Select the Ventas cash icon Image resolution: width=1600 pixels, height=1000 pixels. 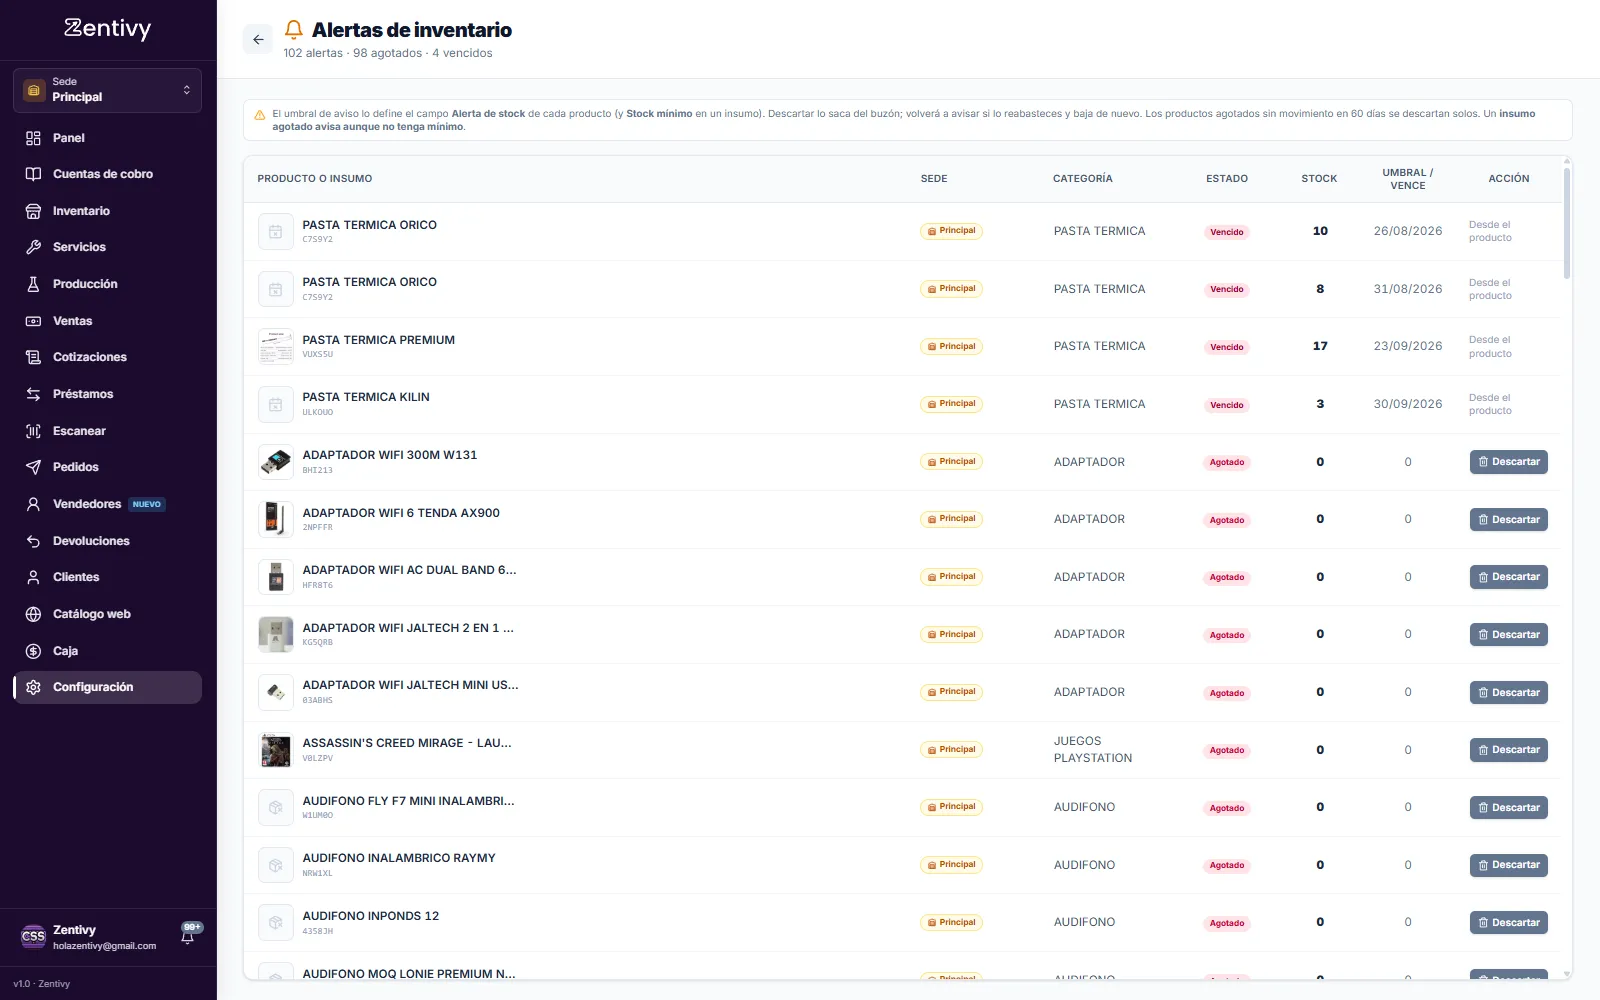coord(33,321)
